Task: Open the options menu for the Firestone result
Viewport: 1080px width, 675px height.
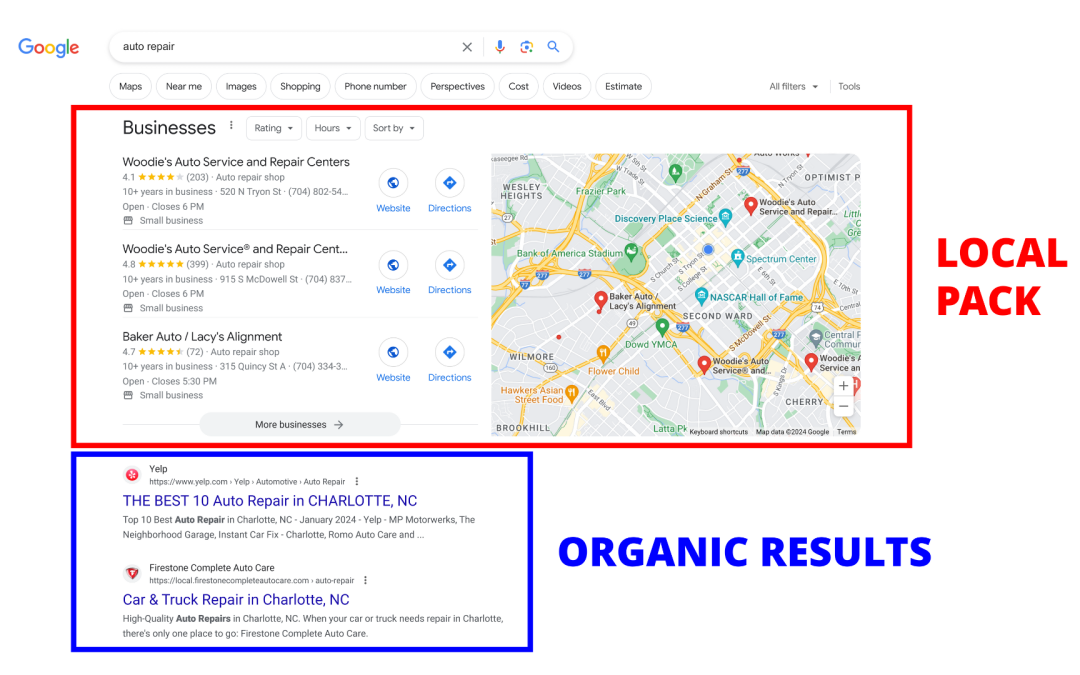Action: (366, 580)
